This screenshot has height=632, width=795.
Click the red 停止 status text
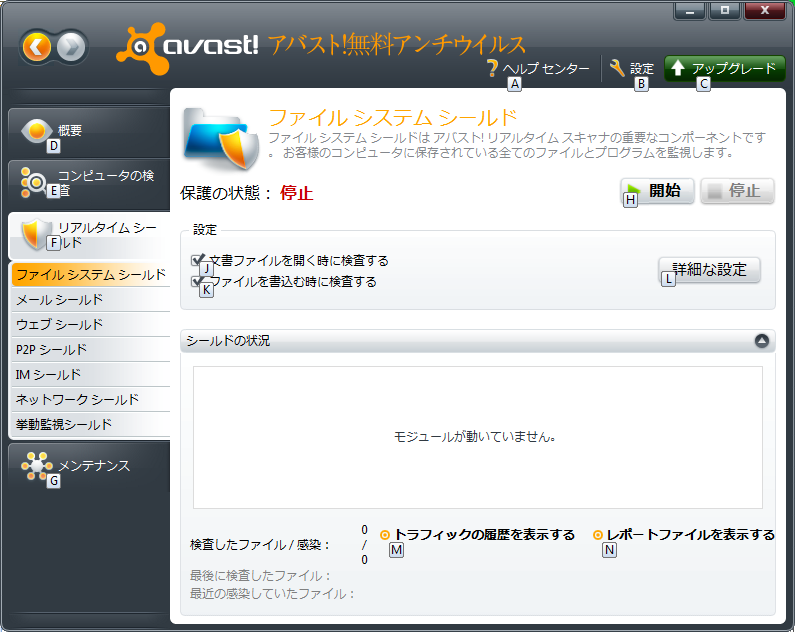[x=297, y=193]
